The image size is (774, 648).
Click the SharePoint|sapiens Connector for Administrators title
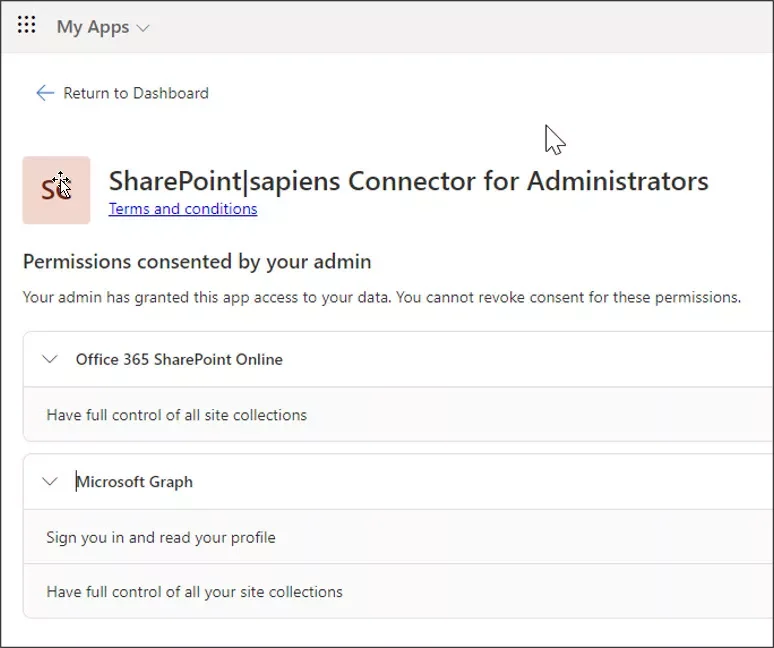point(409,181)
